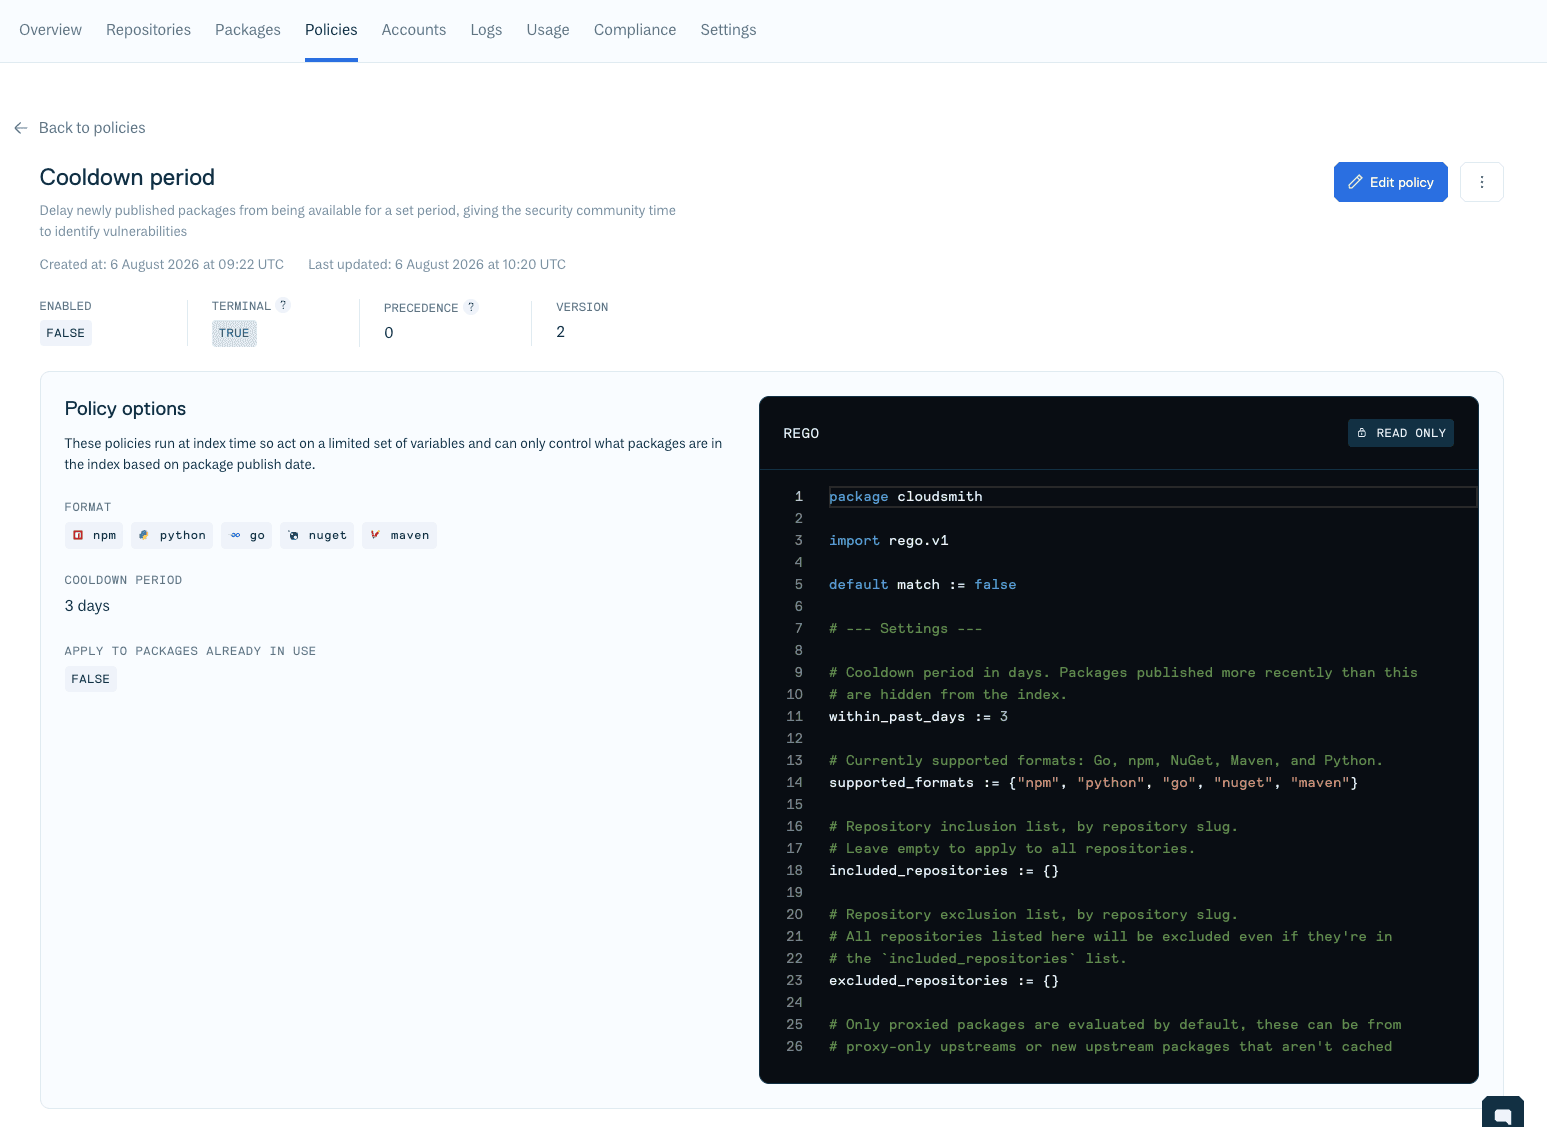
Task: Click the TERMINAL help question mark icon
Action: point(283,305)
